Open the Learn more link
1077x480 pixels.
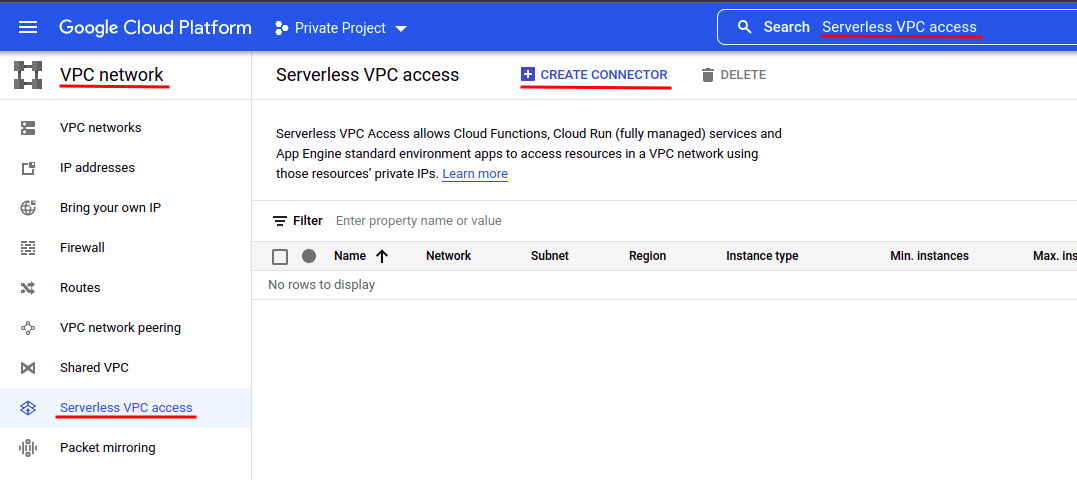[475, 174]
